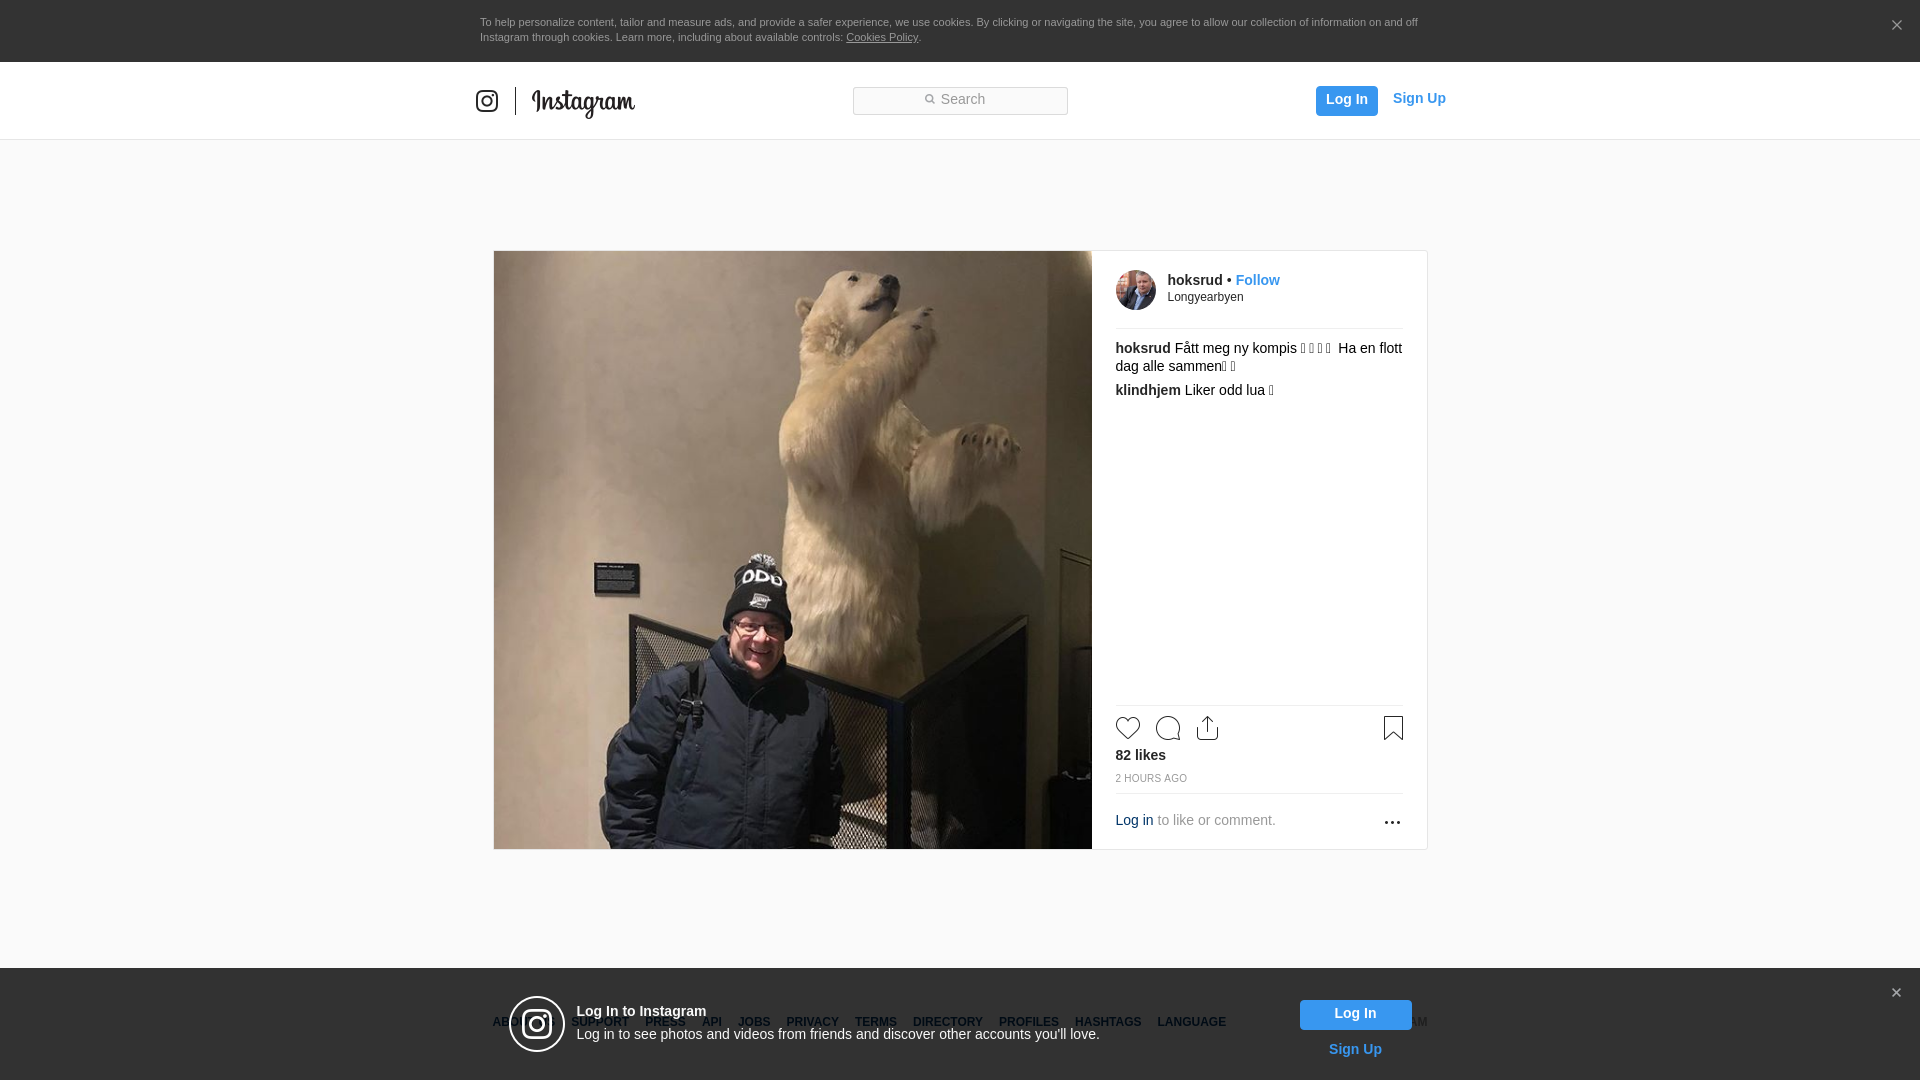Follow the hoksrud account

(1257, 280)
